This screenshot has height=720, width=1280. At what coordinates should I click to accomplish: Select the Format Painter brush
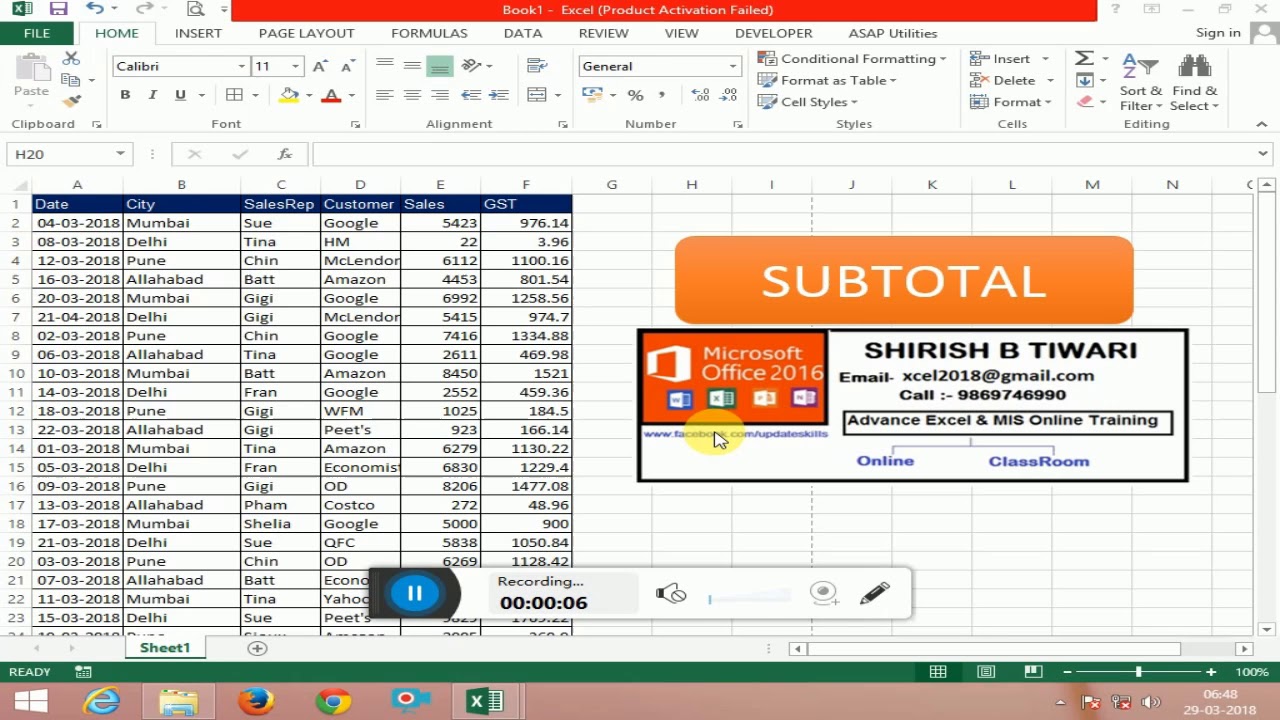pyautogui.click(x=71, y=101)
